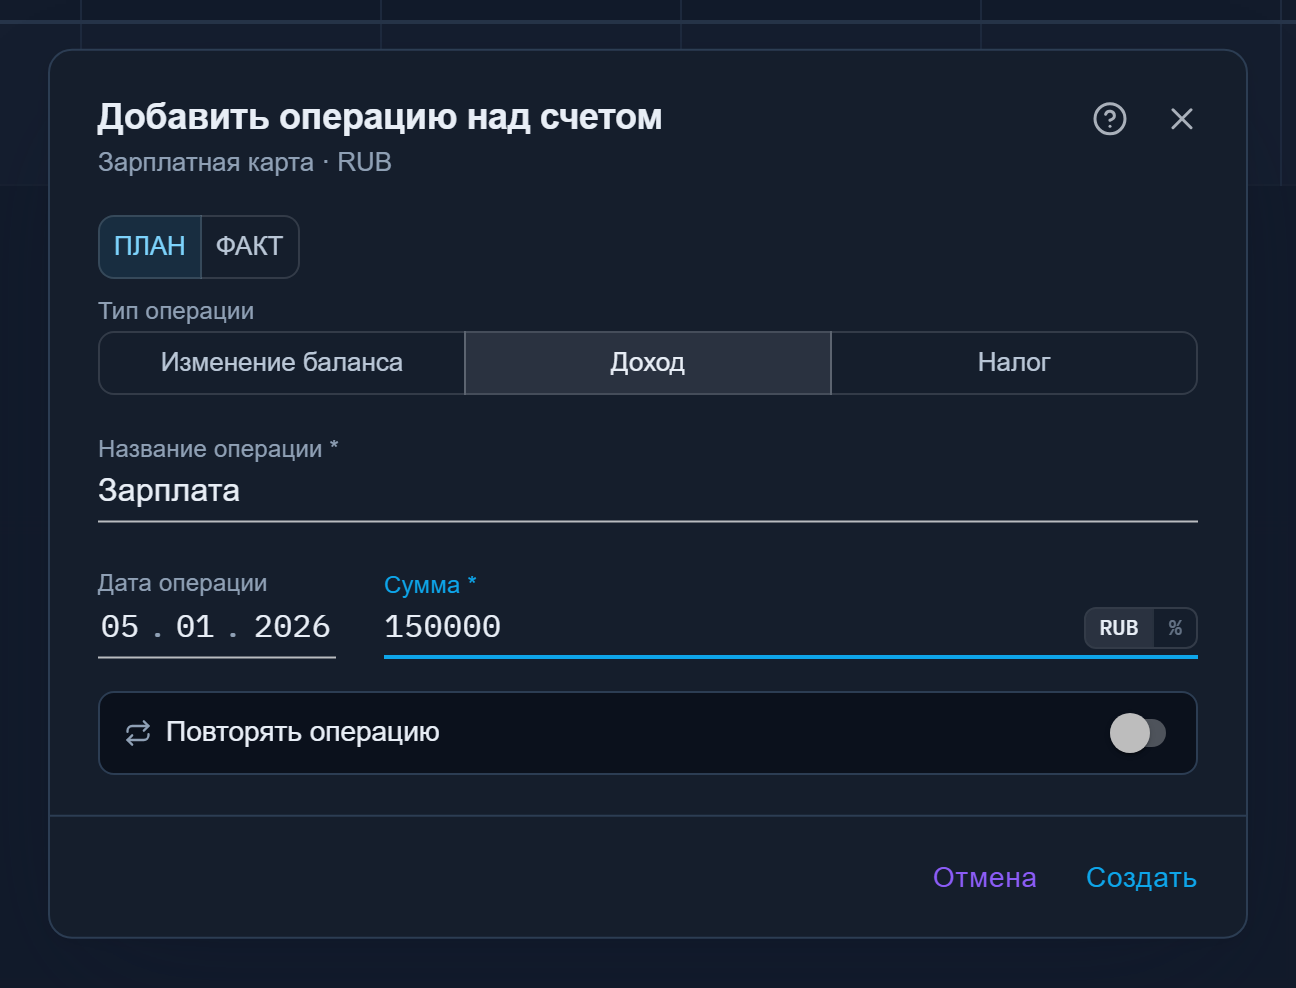Click the Зарплатная карта · RUB subtitle
The image size is (1296, 988).
(x=245, y=163)
